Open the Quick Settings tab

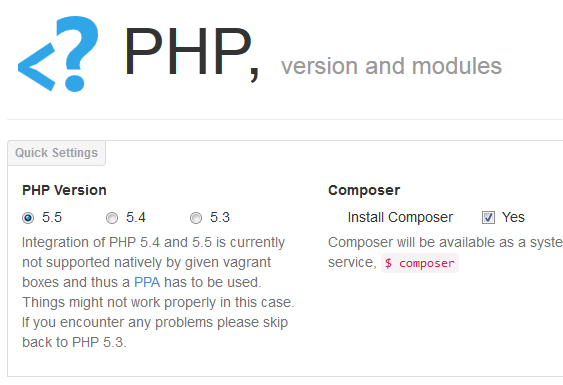click(x=56, y=153)
